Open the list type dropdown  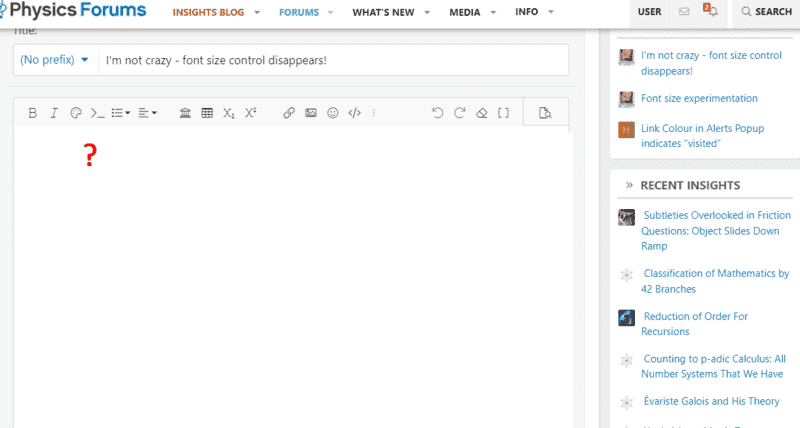click(121, 113)
